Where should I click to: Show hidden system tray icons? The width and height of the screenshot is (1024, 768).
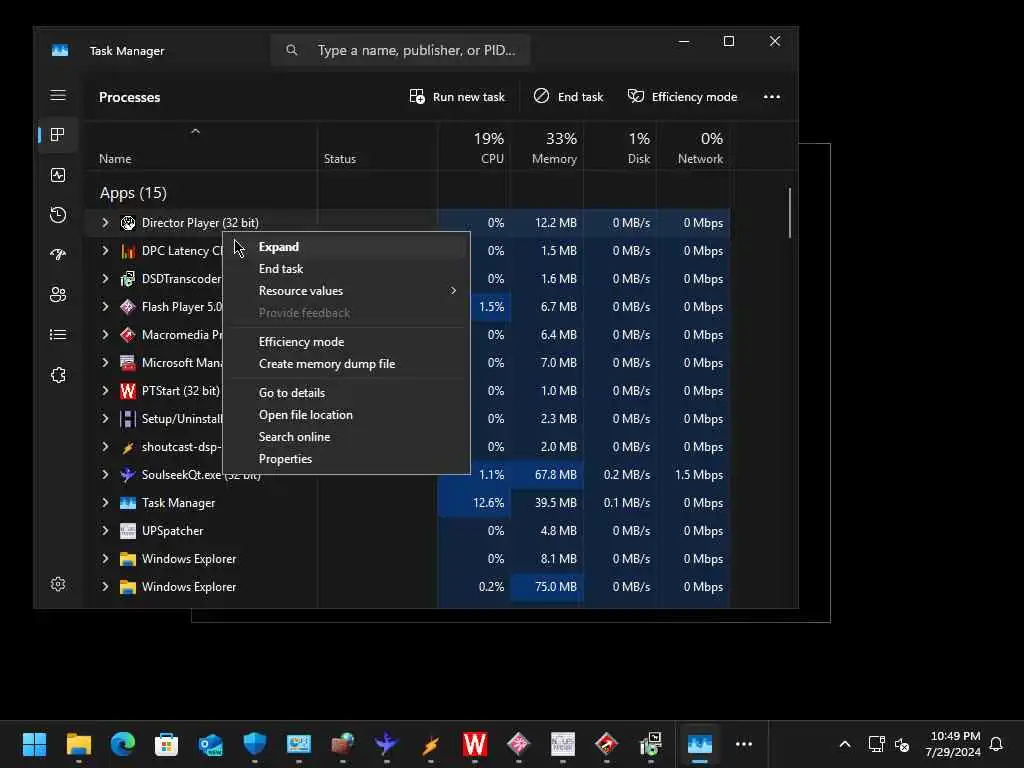pos(844,744)
